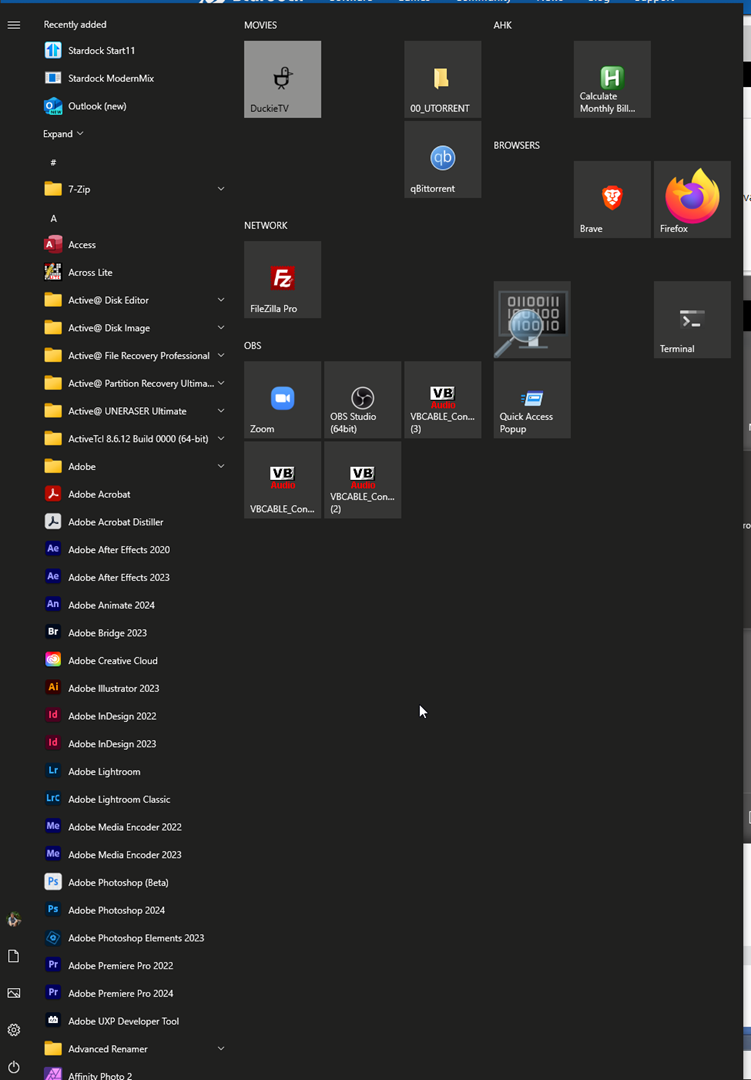This screenshot has height=1080, width=751.
Task: Open Adobe Lightroom entry
Action: (x=135, y=771)
